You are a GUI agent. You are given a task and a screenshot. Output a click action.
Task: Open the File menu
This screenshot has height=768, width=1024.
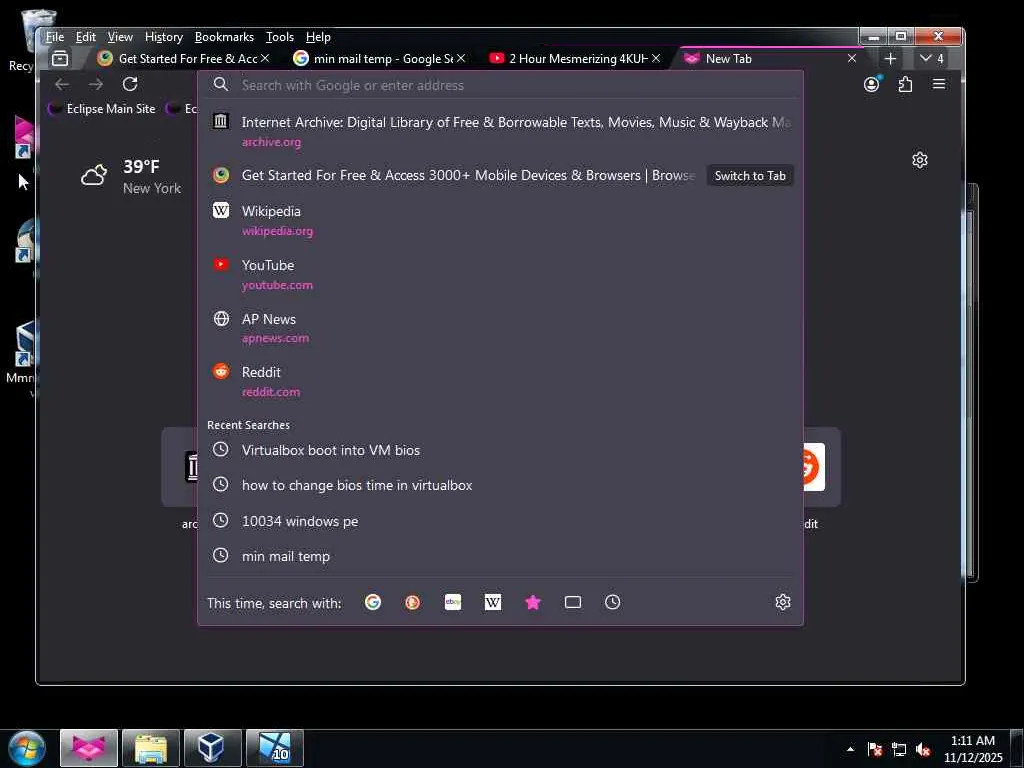[x=55, y=37]
